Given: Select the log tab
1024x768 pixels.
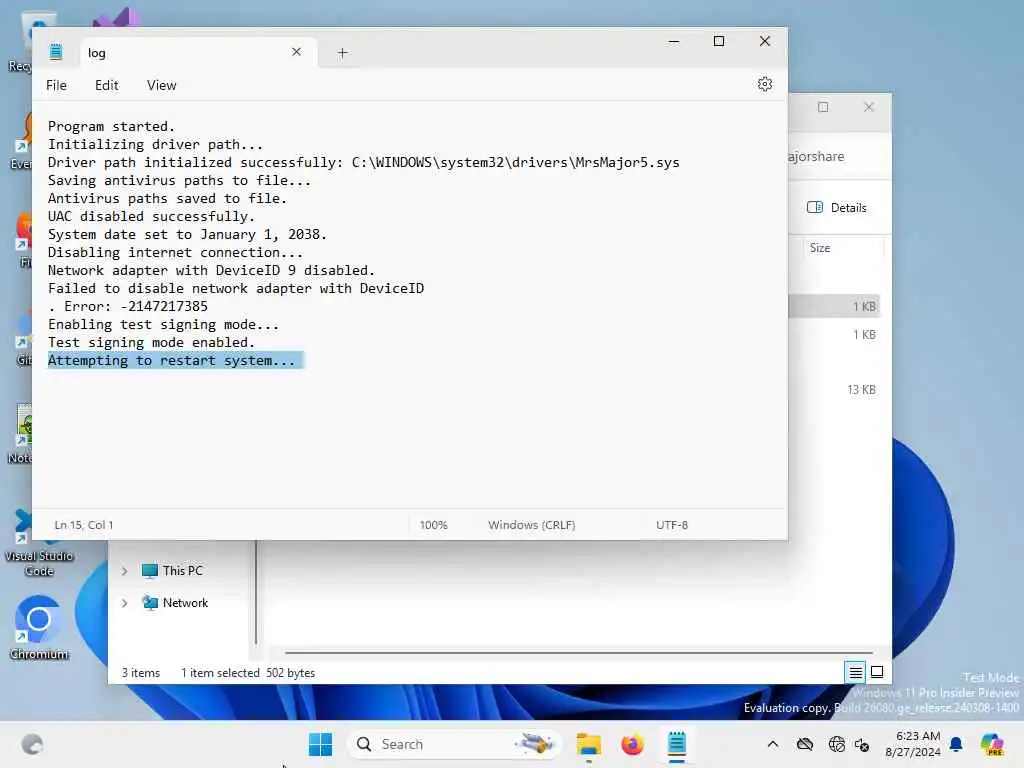Looking at the screenshot, I should (199, 53).
